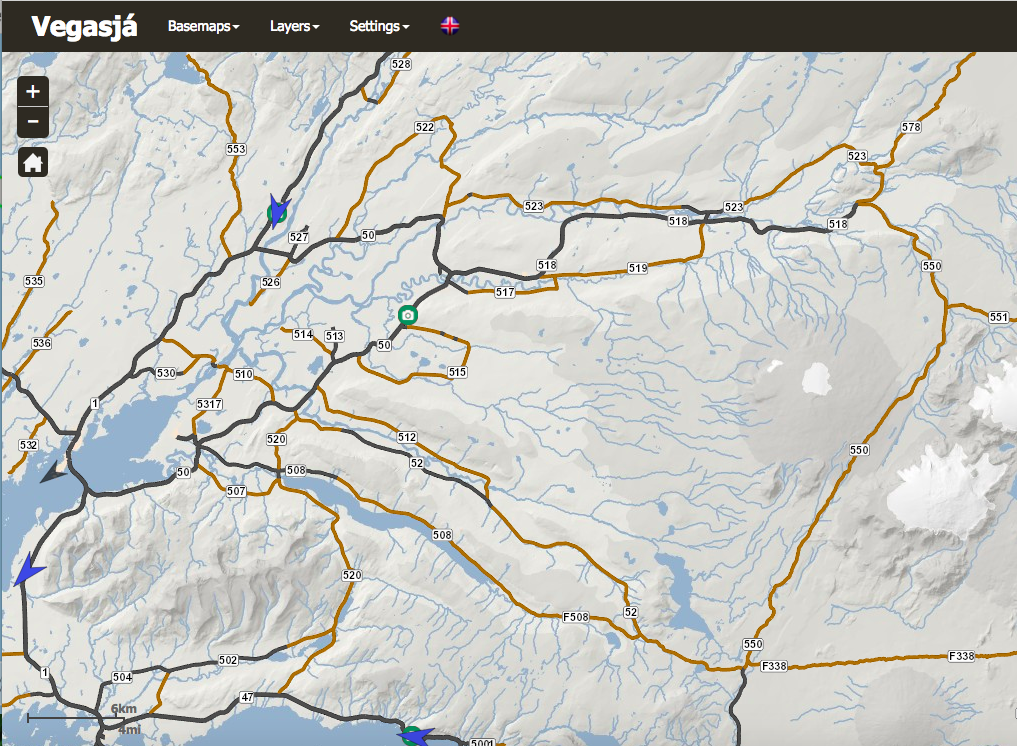Click road number label 5317

209,404
